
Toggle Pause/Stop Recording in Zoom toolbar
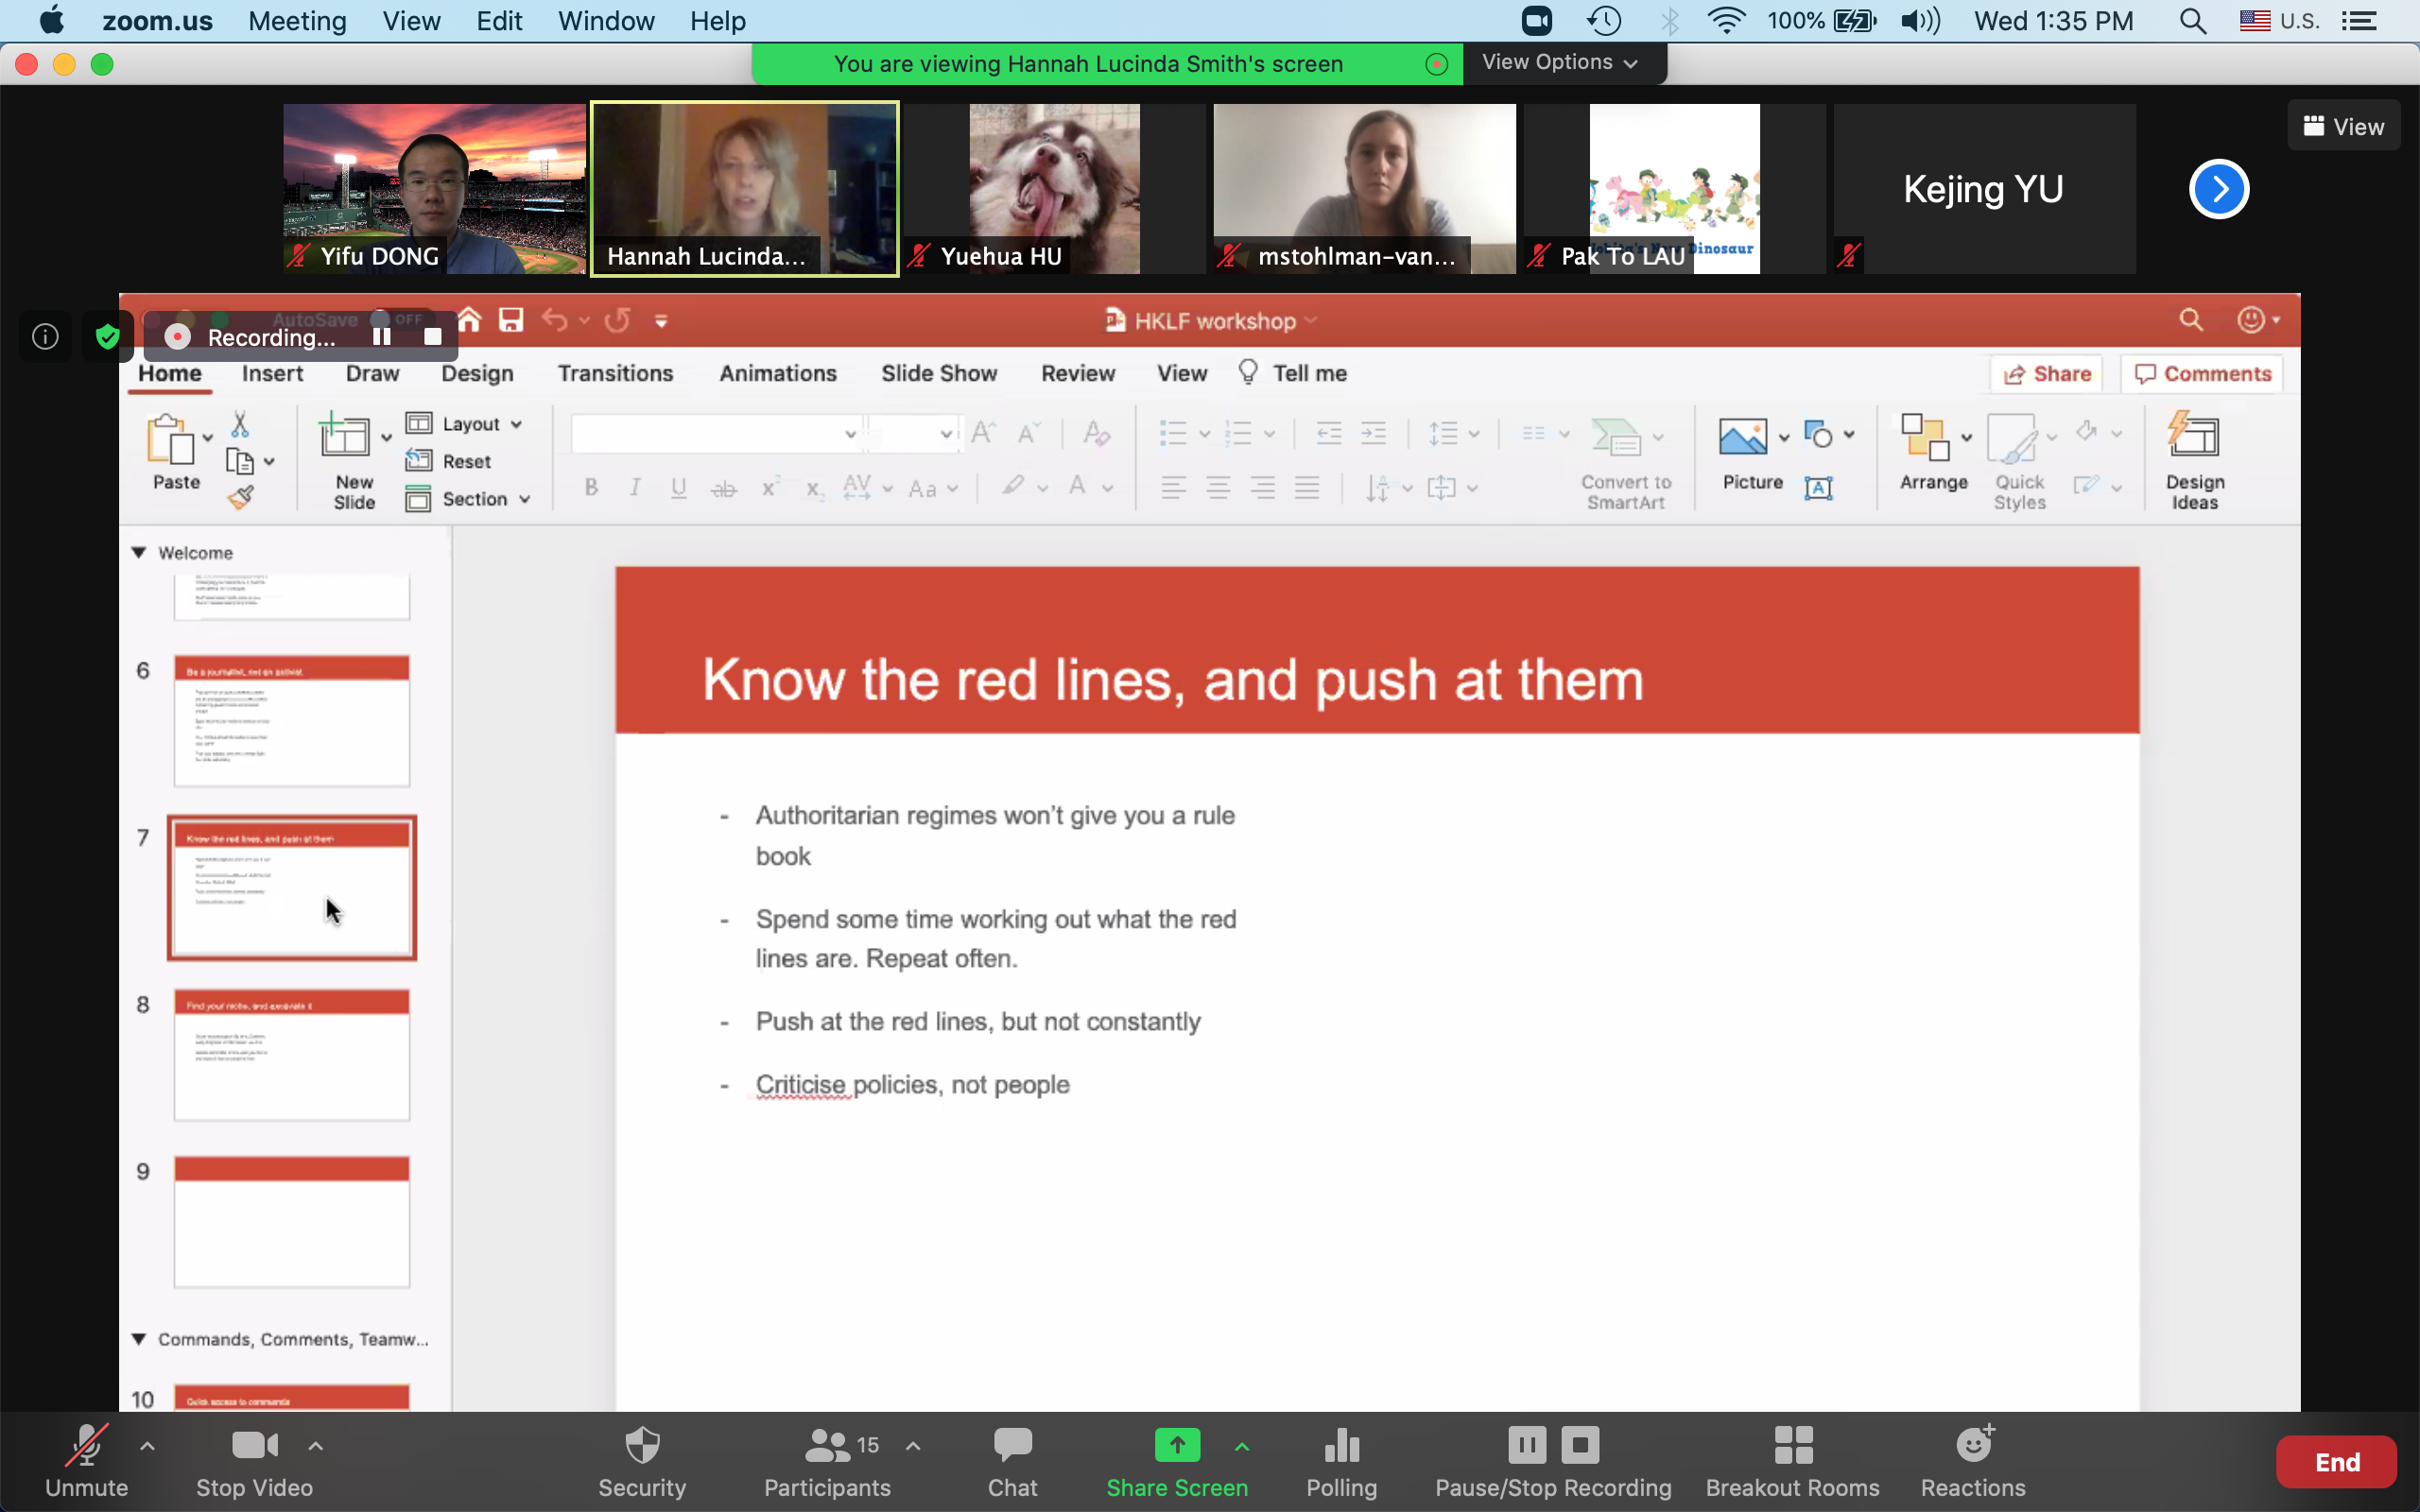pos(1553,1462)
